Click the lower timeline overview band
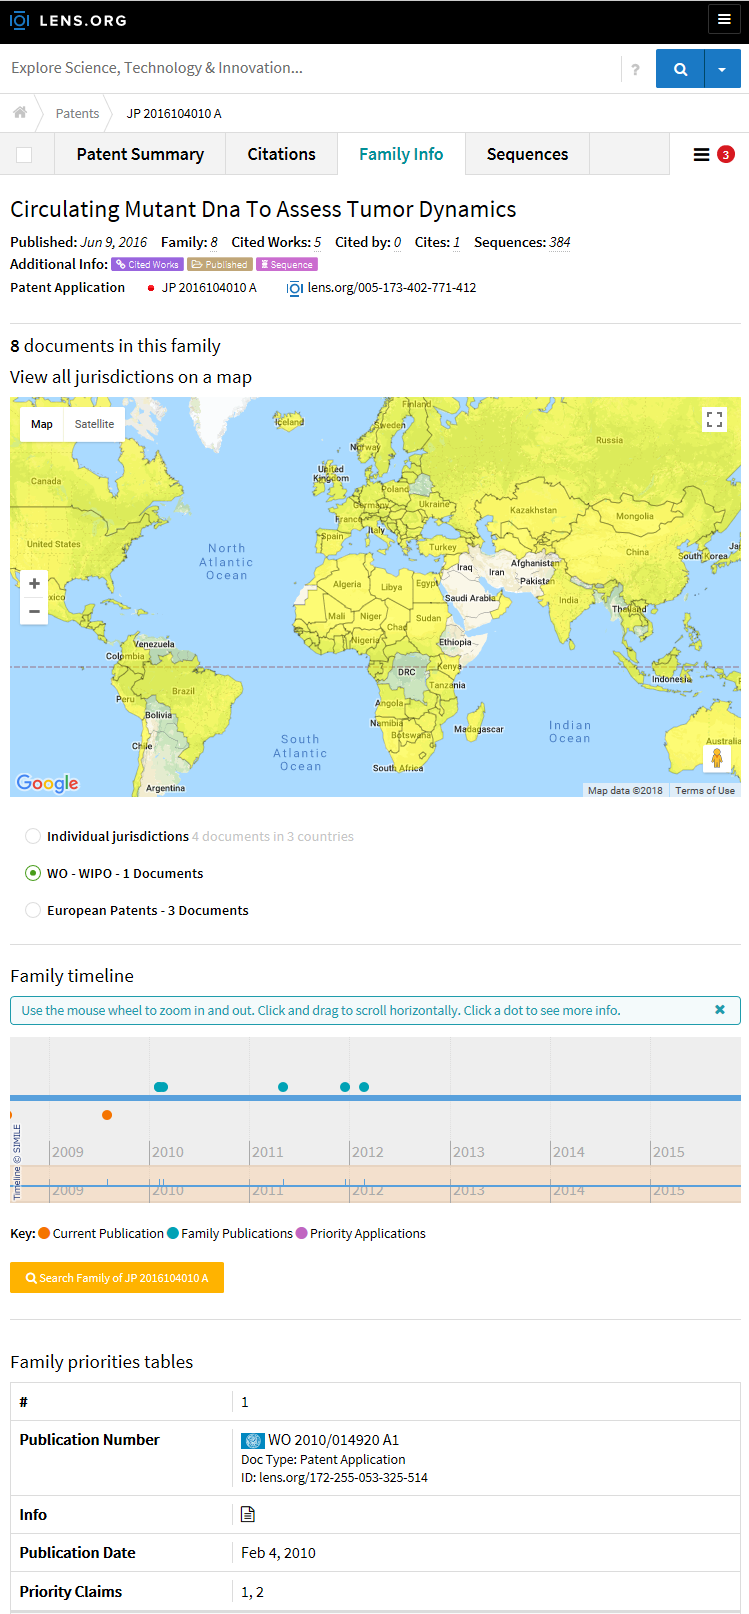Screen dimensions: 749x1614 click(x=375, y=1185)
